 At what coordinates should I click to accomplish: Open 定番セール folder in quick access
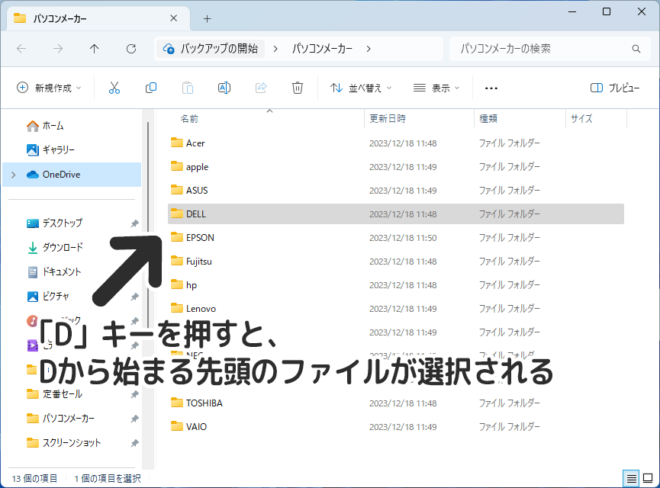54,394
